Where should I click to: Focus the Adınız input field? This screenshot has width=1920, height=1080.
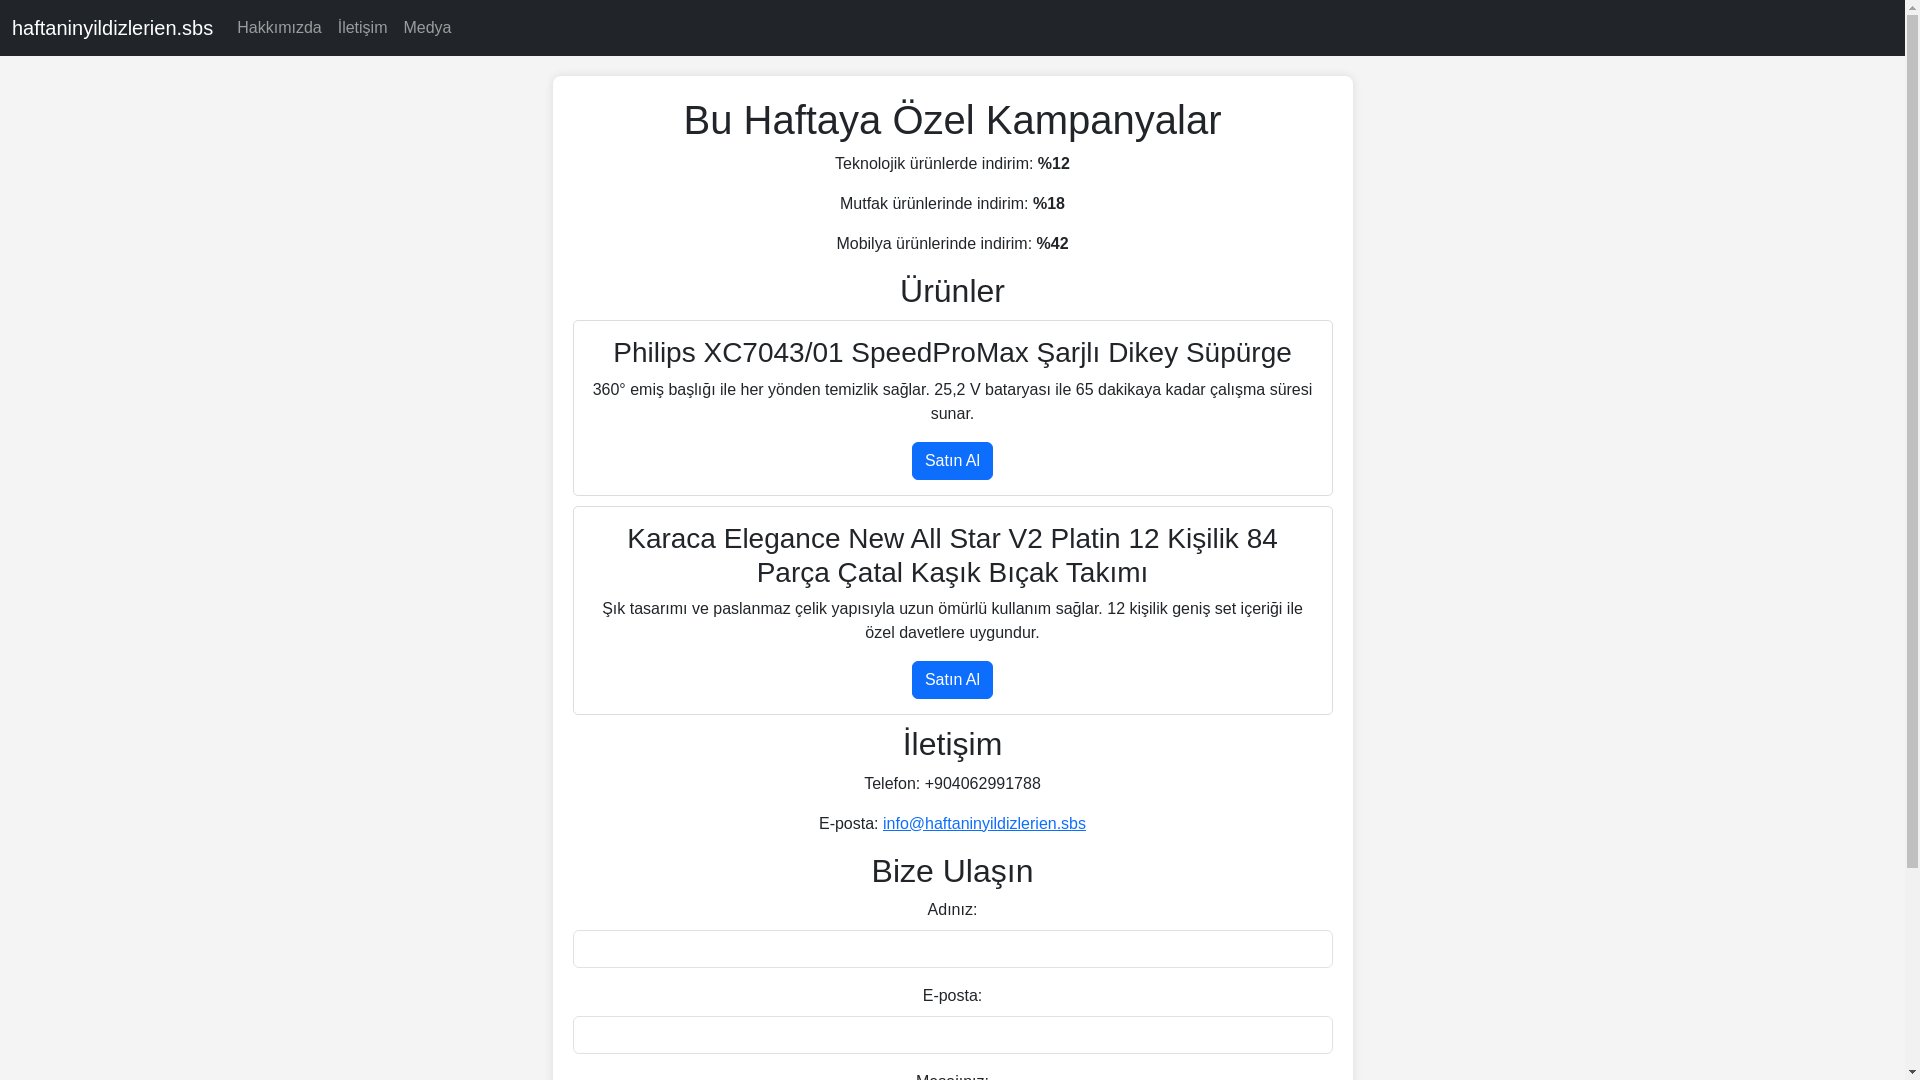pyautogui.click(x=952, y=949)
